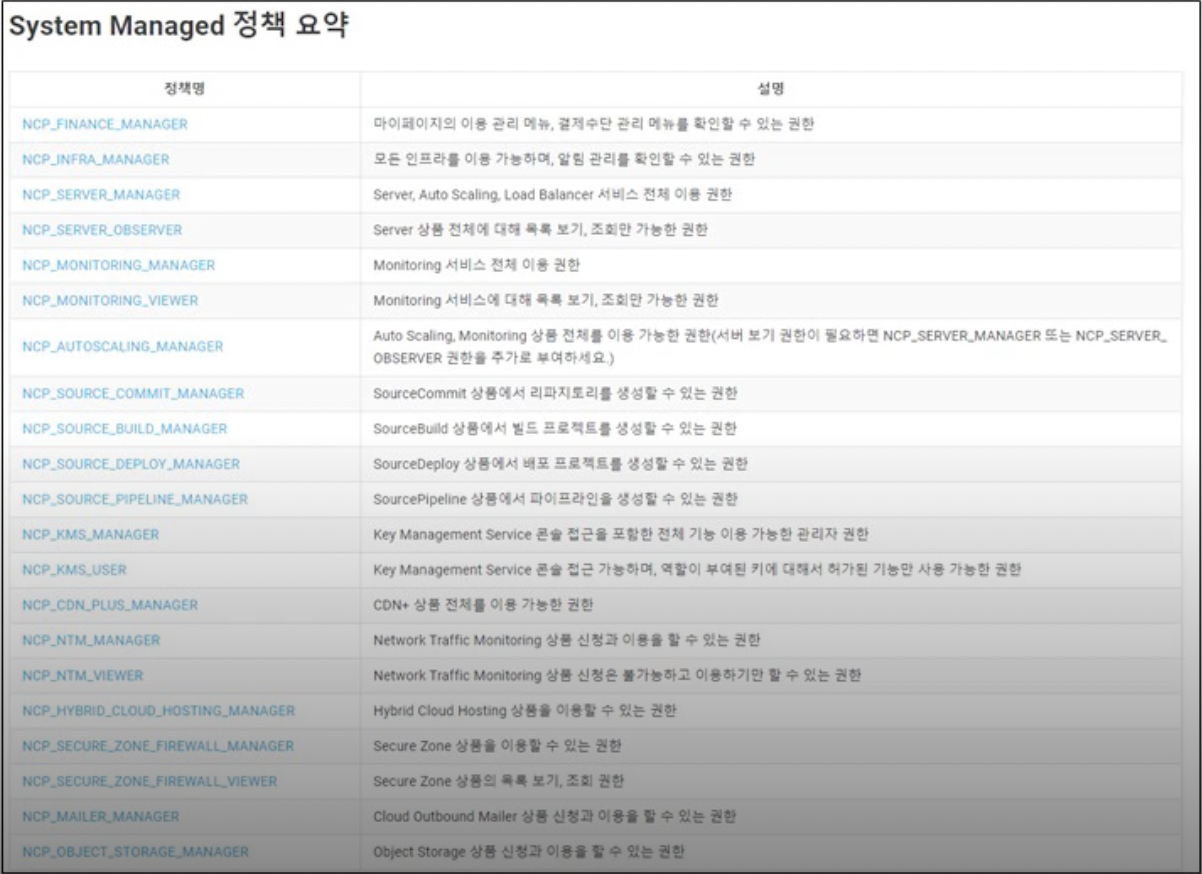1202x874 pixels.
Task: Select NCP_SECURE_ZONE_FIREWALL_MANAGER link
Action: click(158, 746)
